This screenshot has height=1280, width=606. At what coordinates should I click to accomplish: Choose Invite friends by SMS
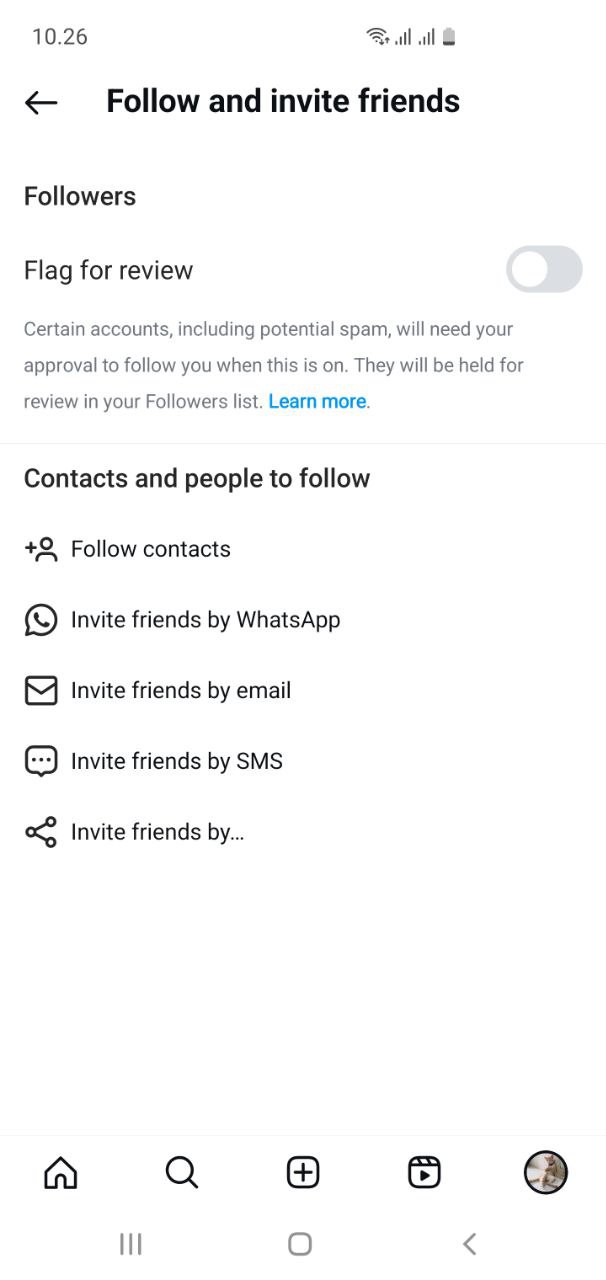tap(303, 762)
